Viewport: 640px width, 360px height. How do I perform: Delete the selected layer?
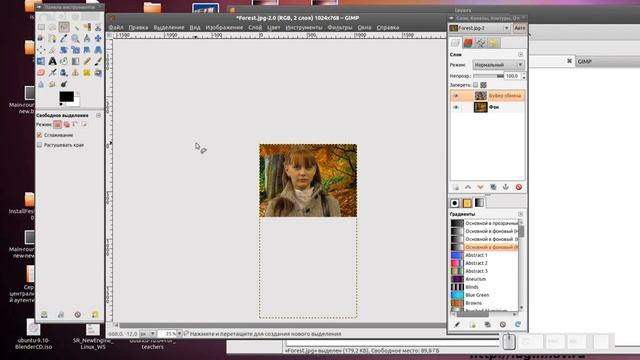(518, 187)
